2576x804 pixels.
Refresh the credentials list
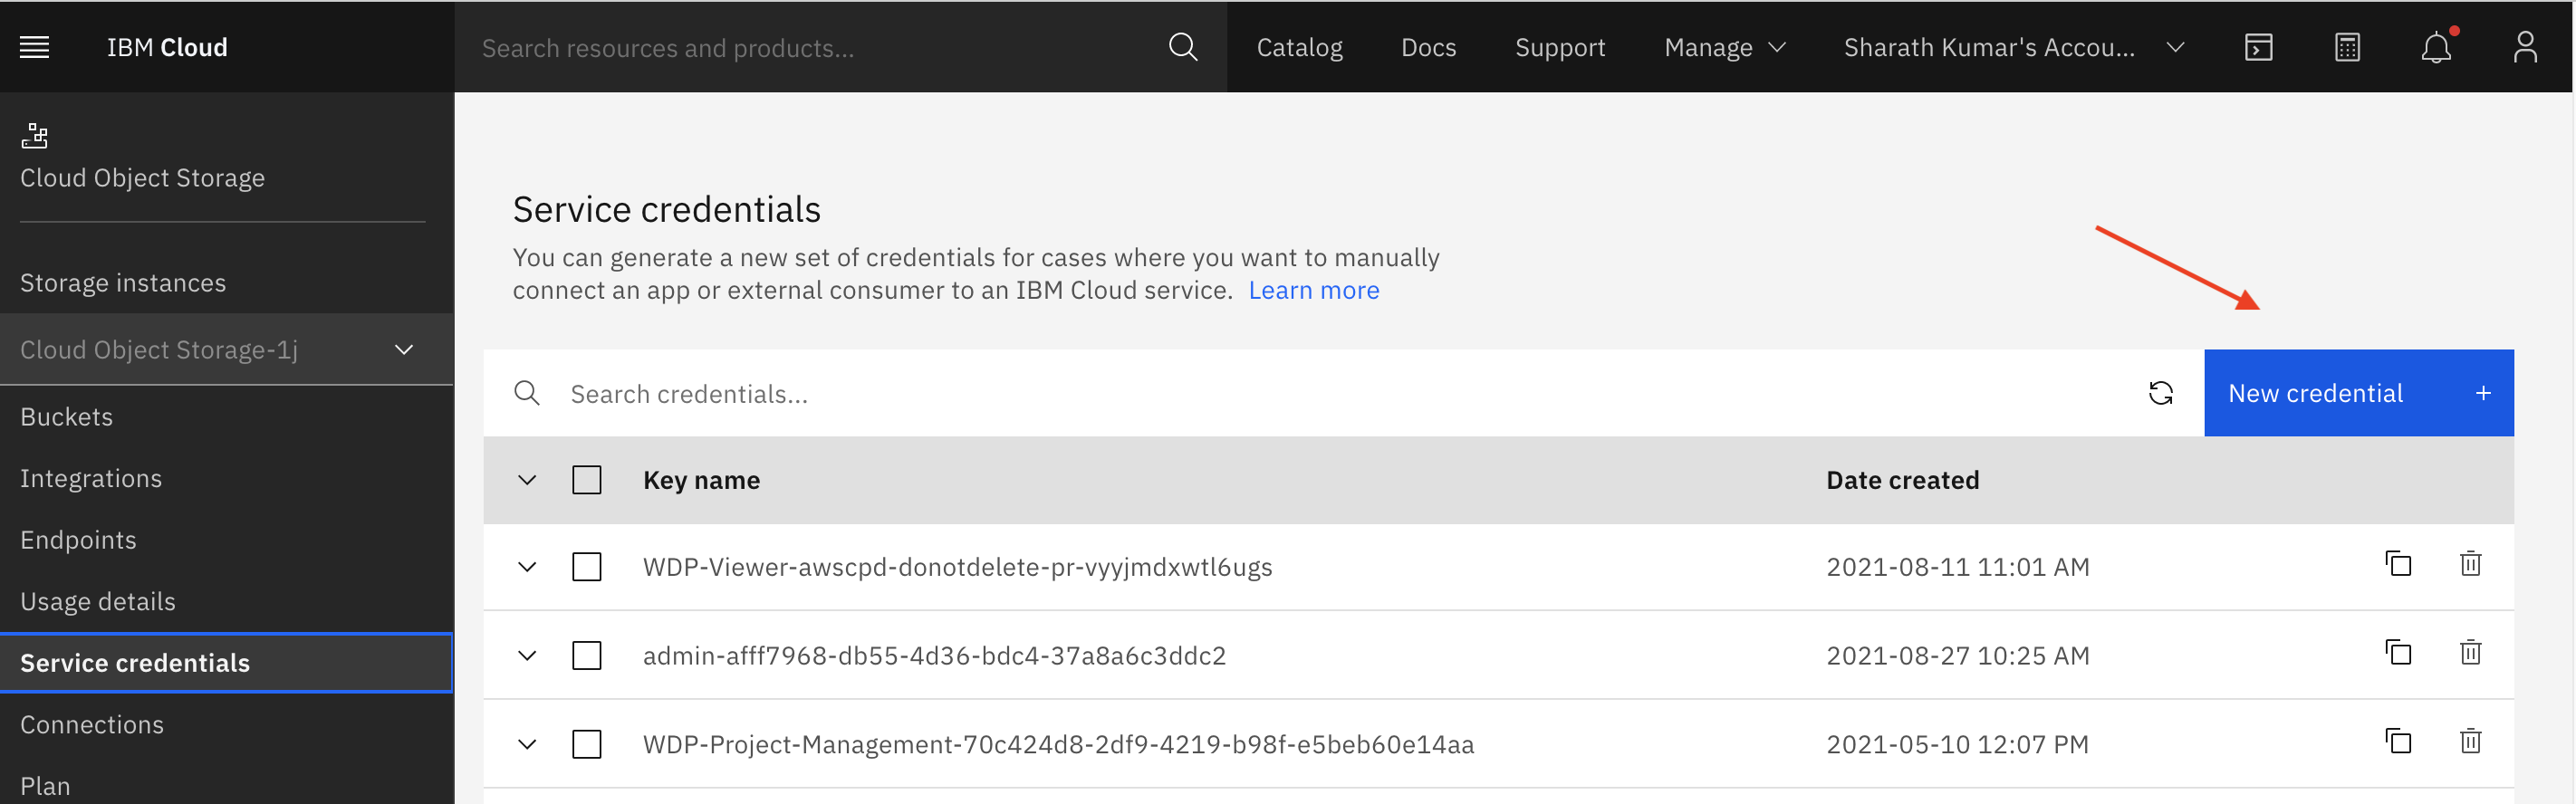coord(2161,393)
